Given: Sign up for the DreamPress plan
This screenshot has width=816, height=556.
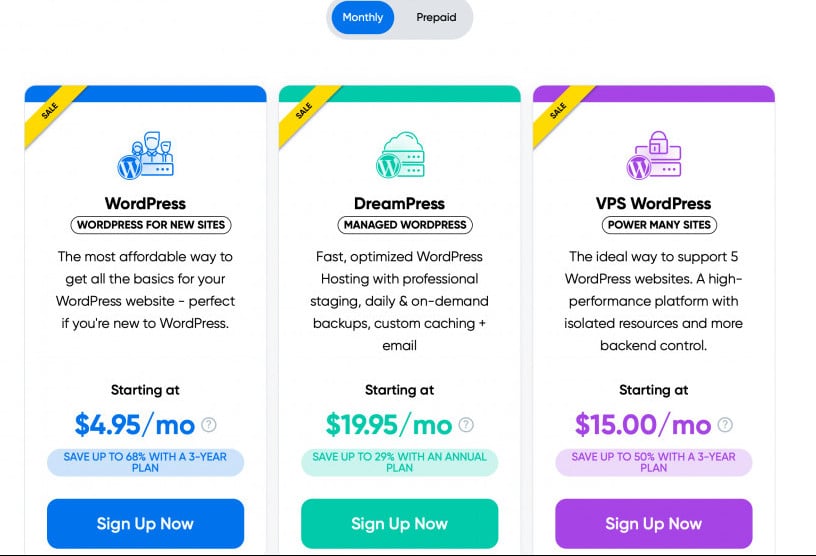Looking at the screenshot, I should (399, 524).
